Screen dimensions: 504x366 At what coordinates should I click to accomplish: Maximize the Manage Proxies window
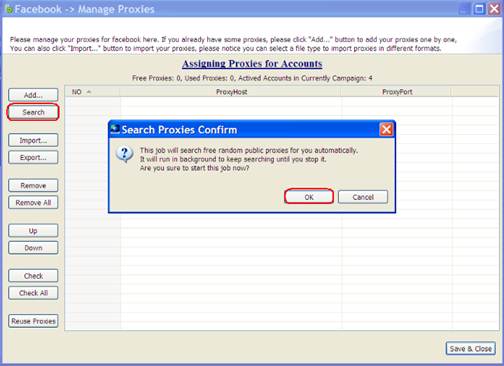pos(479,9)
